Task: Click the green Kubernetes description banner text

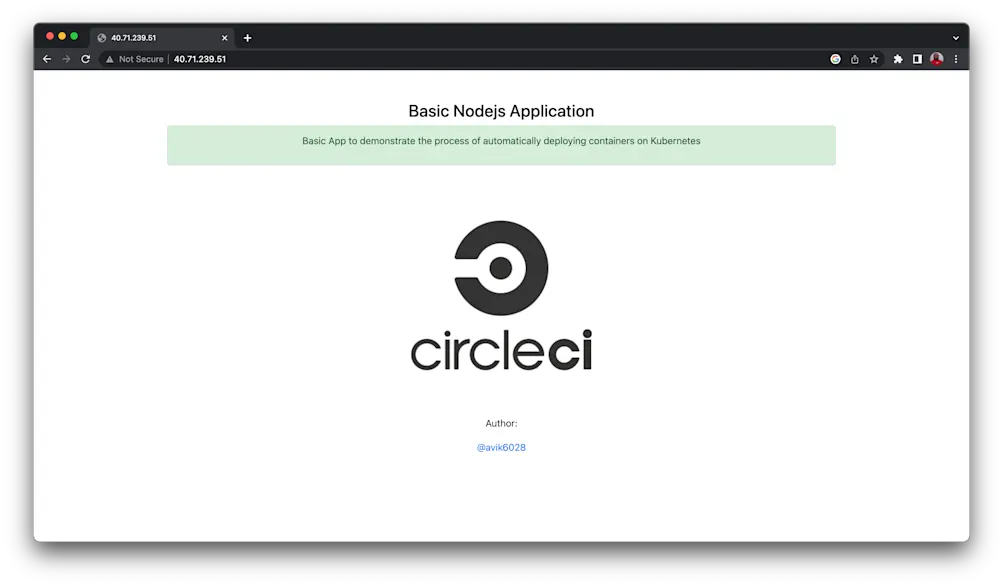Action: coord(502,141)
